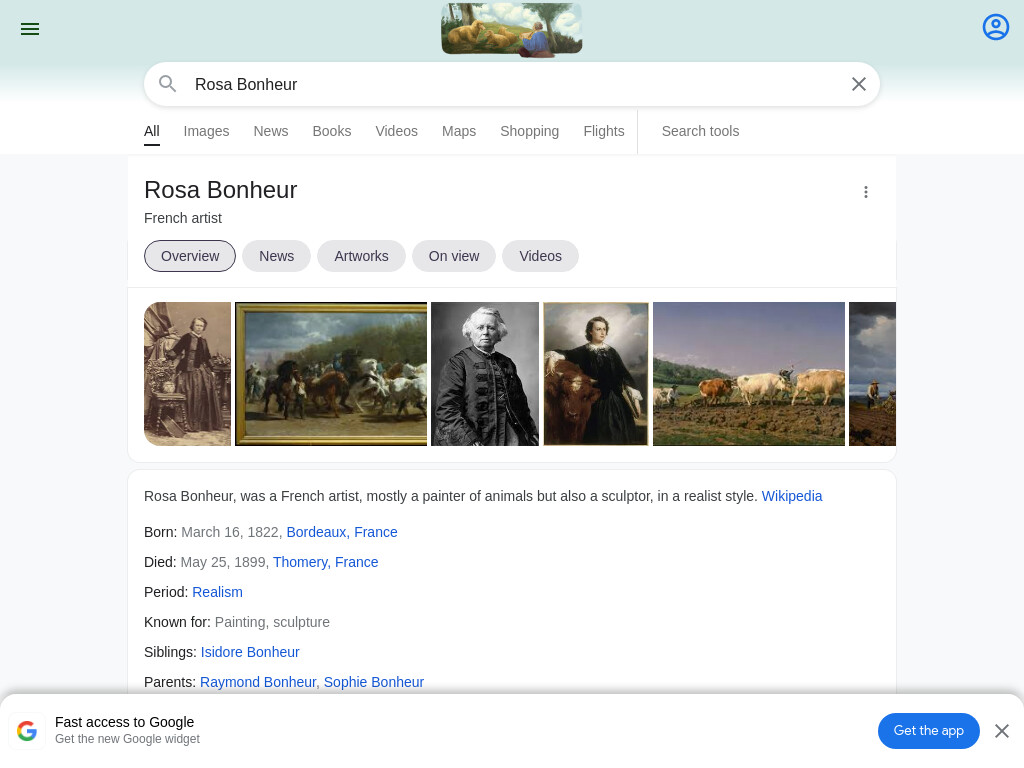Open The Horse Fair framed painting thumbnail
Screen dimensions: 1024x768
(x=331, y=374)
